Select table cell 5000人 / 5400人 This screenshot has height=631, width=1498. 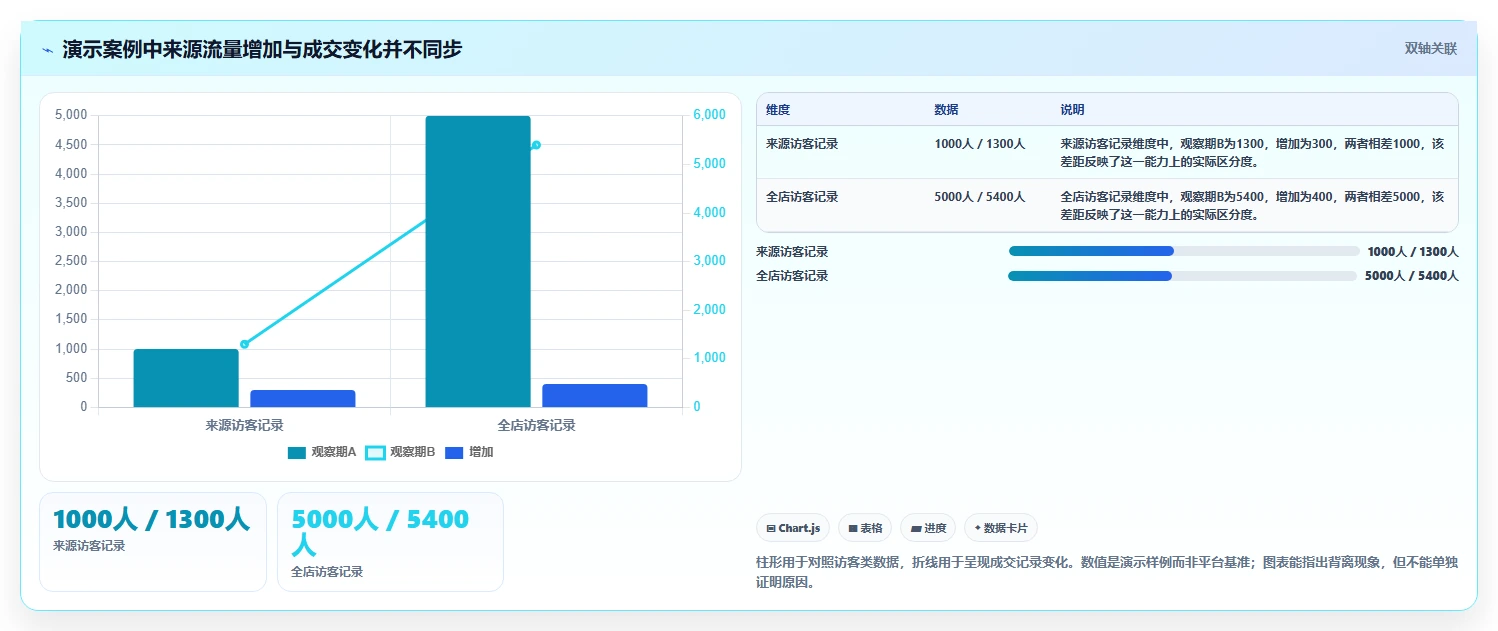980,197
